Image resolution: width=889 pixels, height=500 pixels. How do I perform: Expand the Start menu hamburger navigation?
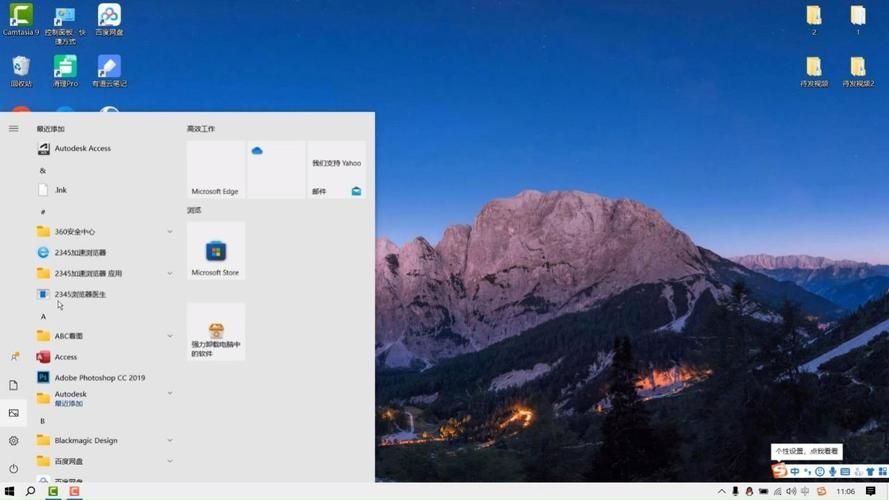pos(14,129)
